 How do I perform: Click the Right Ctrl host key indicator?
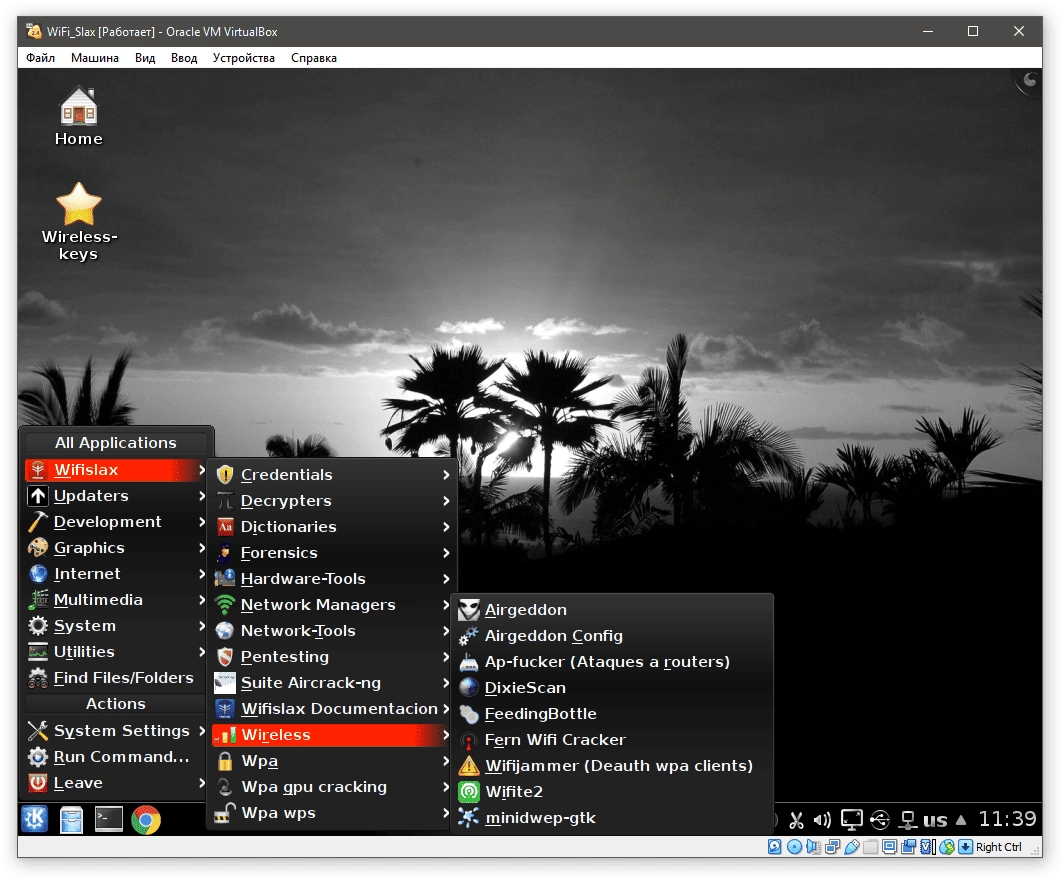click(998, 847)
